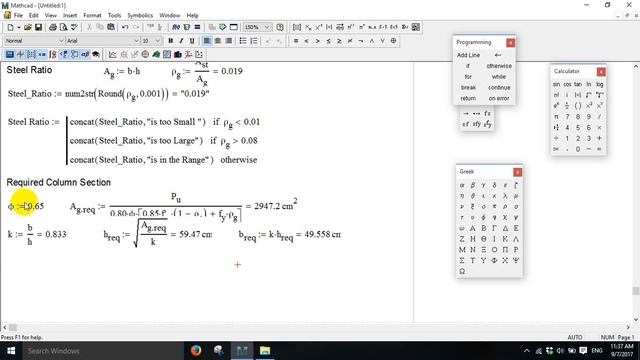640x360 pixels.
Task: Open a file with the Open folder icon
Action: pyautogui.click(x=27, y=27)
